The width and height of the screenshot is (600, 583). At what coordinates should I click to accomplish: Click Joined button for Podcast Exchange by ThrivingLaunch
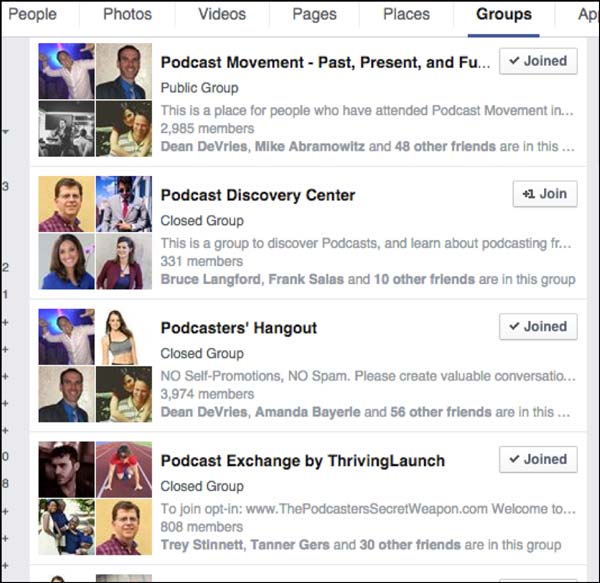click(x=538, y=459)
